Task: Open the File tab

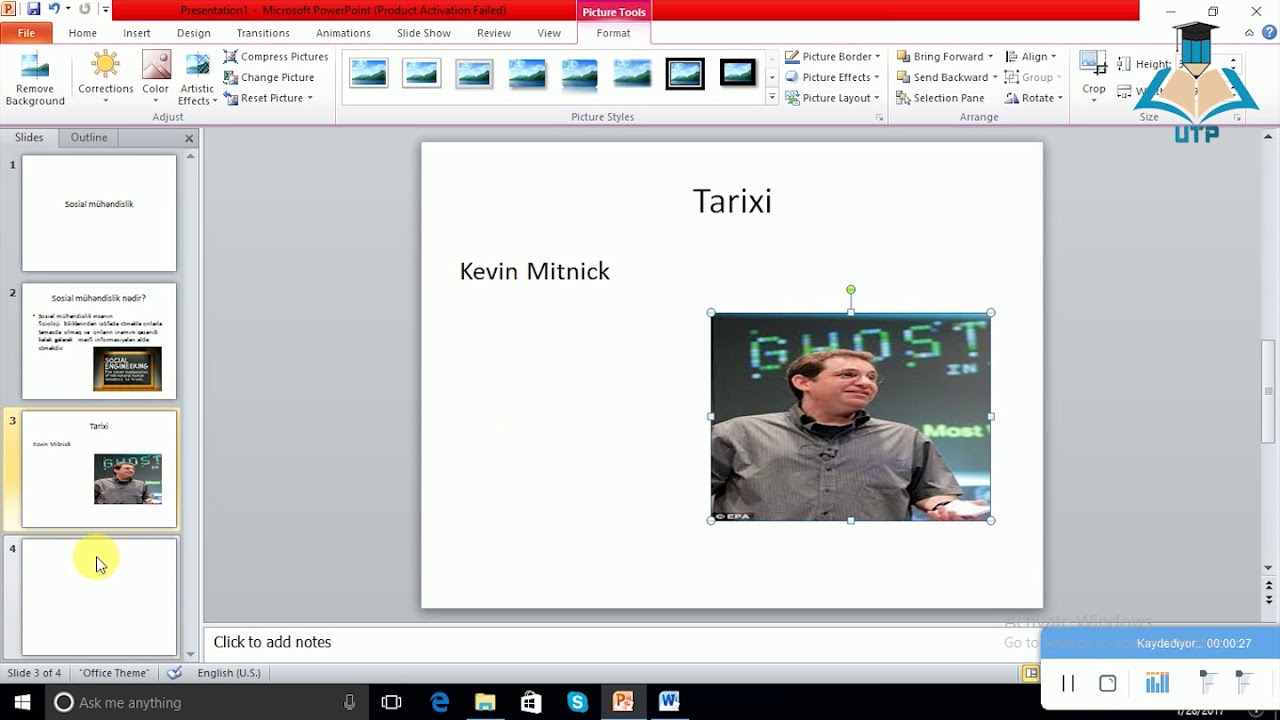Action: pyautogui.click(x=27, y=33)
